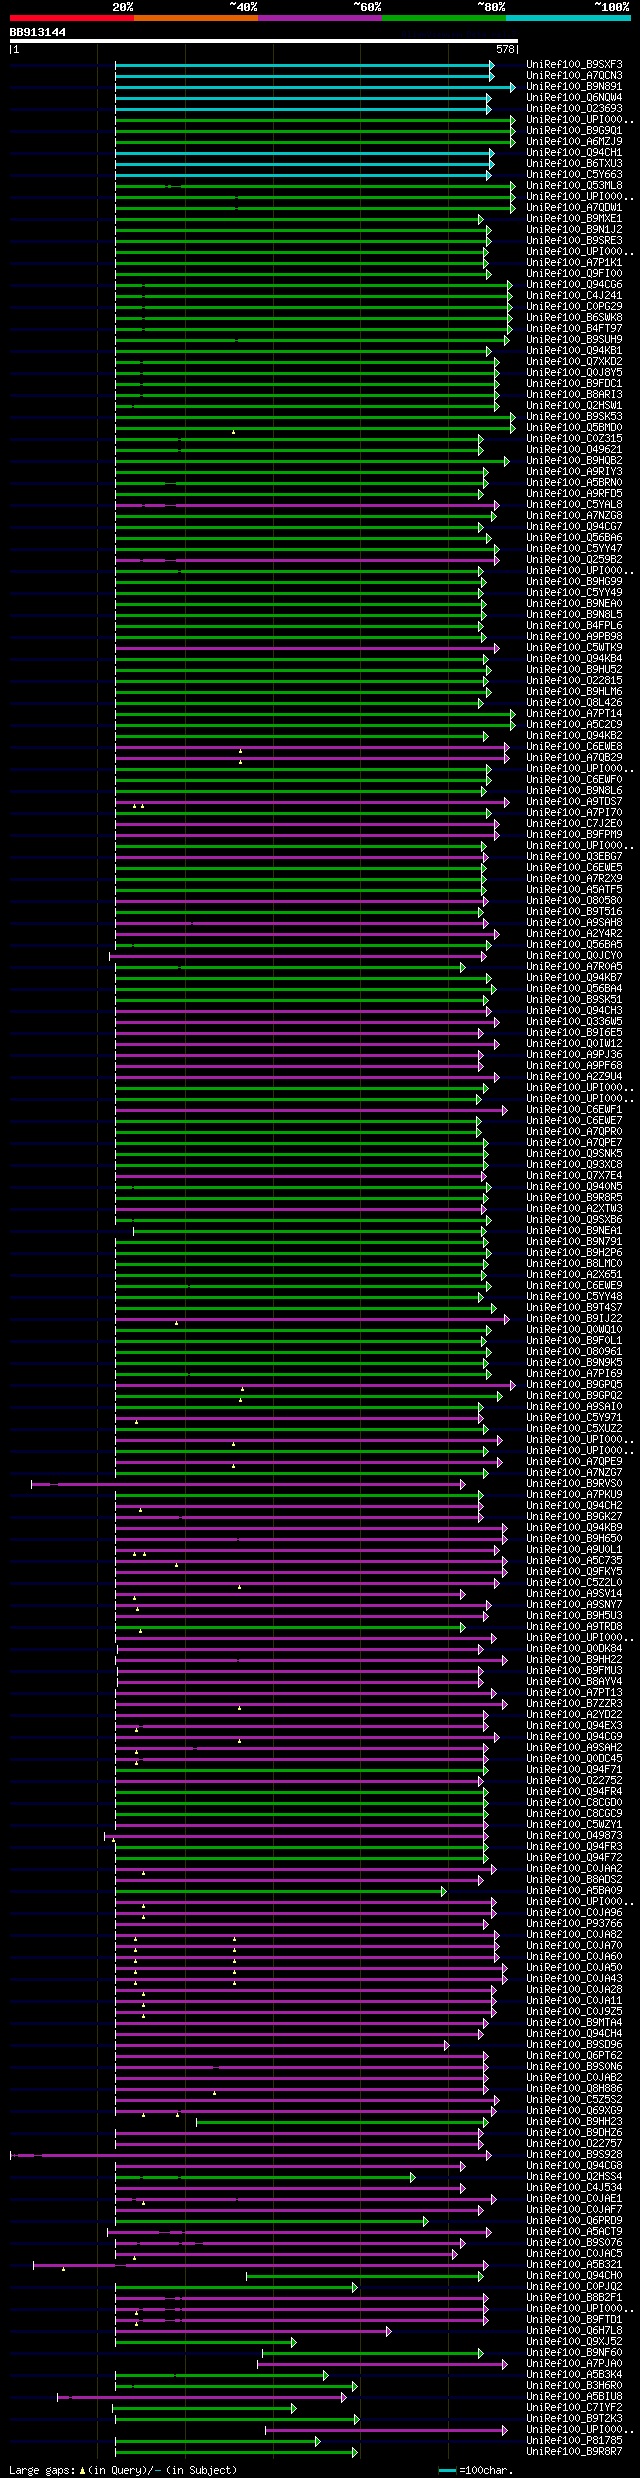640x2478 pixels.
Task: Pick the UniRef100_A7PI69 row label
Action: 574,1374
